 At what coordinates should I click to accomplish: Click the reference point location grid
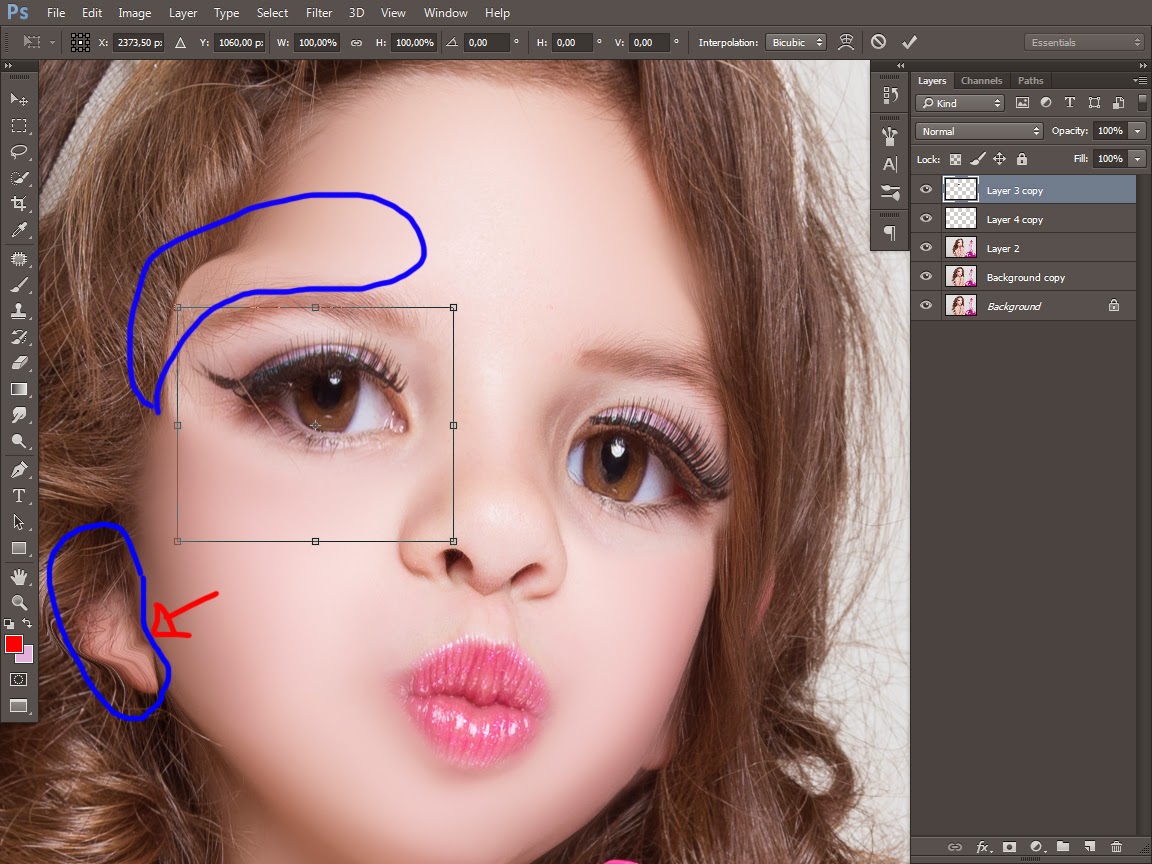click(x=80, y=42)
